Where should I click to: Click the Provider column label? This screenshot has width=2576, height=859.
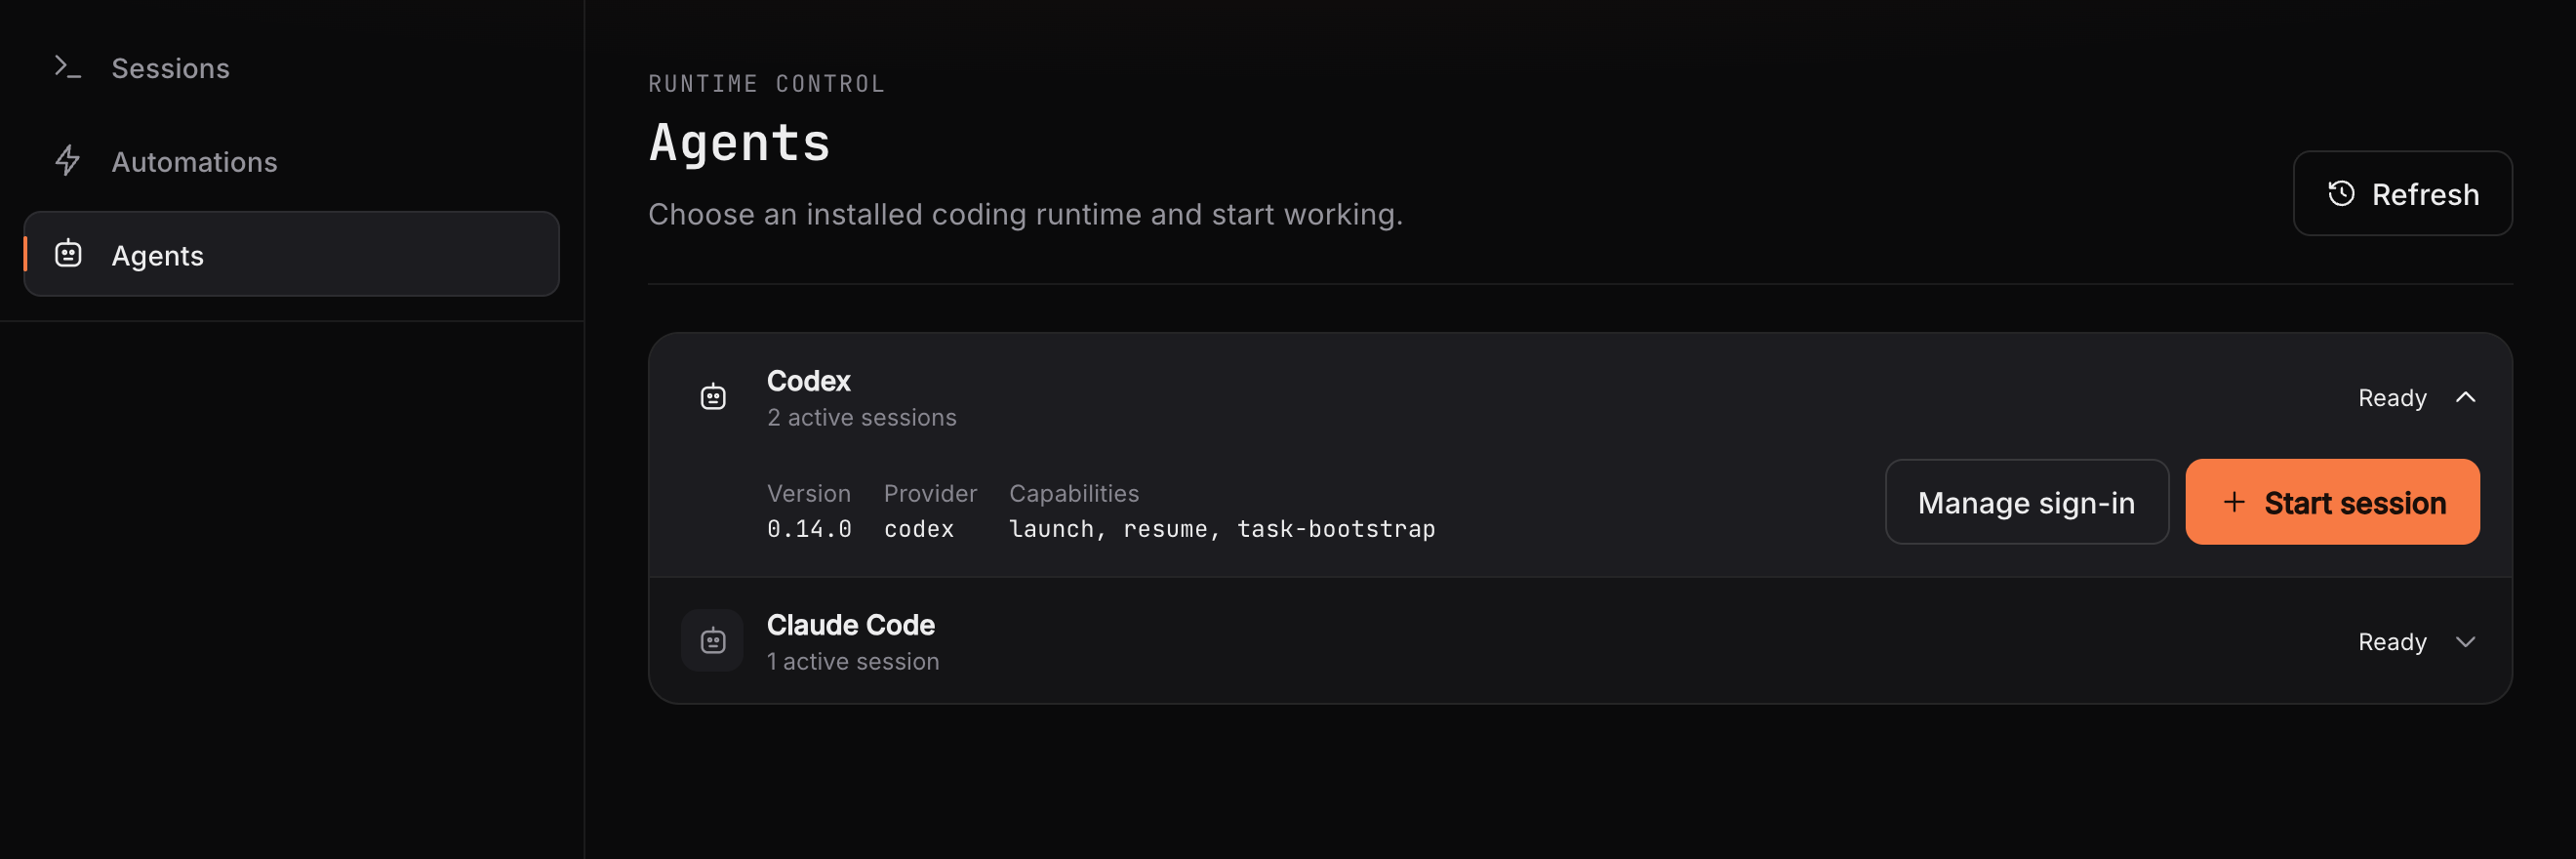[x=930, y=493]
